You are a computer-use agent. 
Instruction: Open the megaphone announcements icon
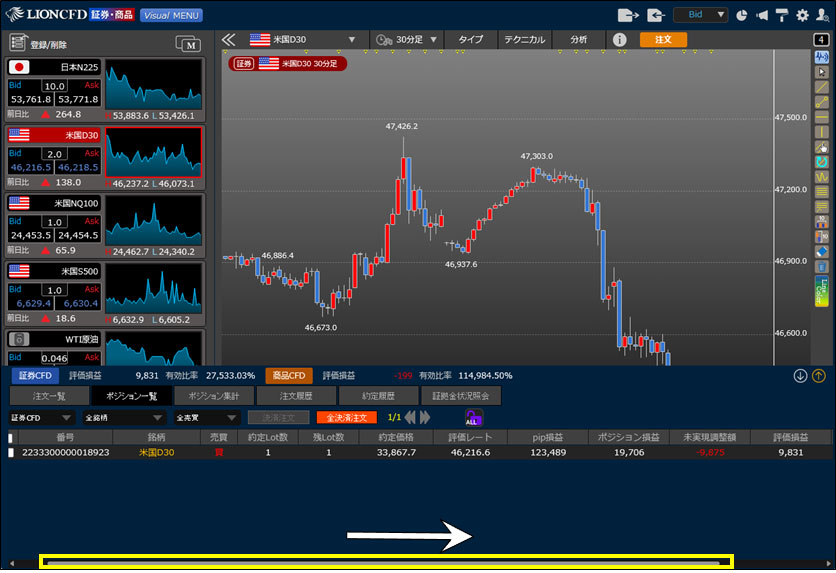762,15
